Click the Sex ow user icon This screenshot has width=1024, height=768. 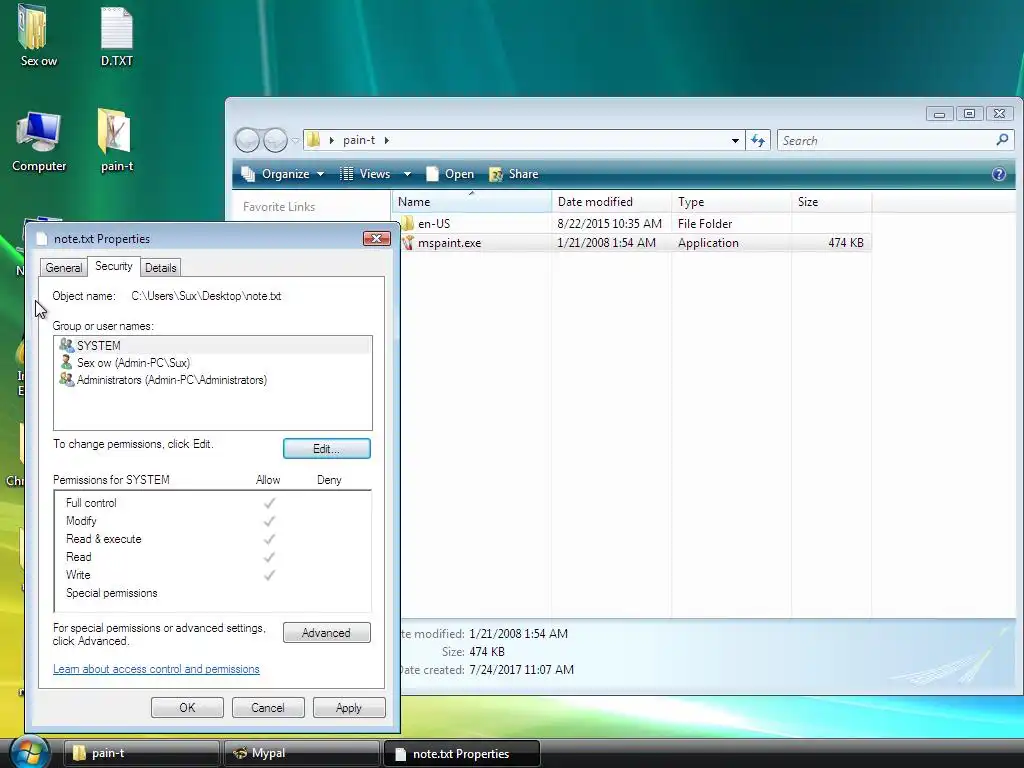point(66,362)
